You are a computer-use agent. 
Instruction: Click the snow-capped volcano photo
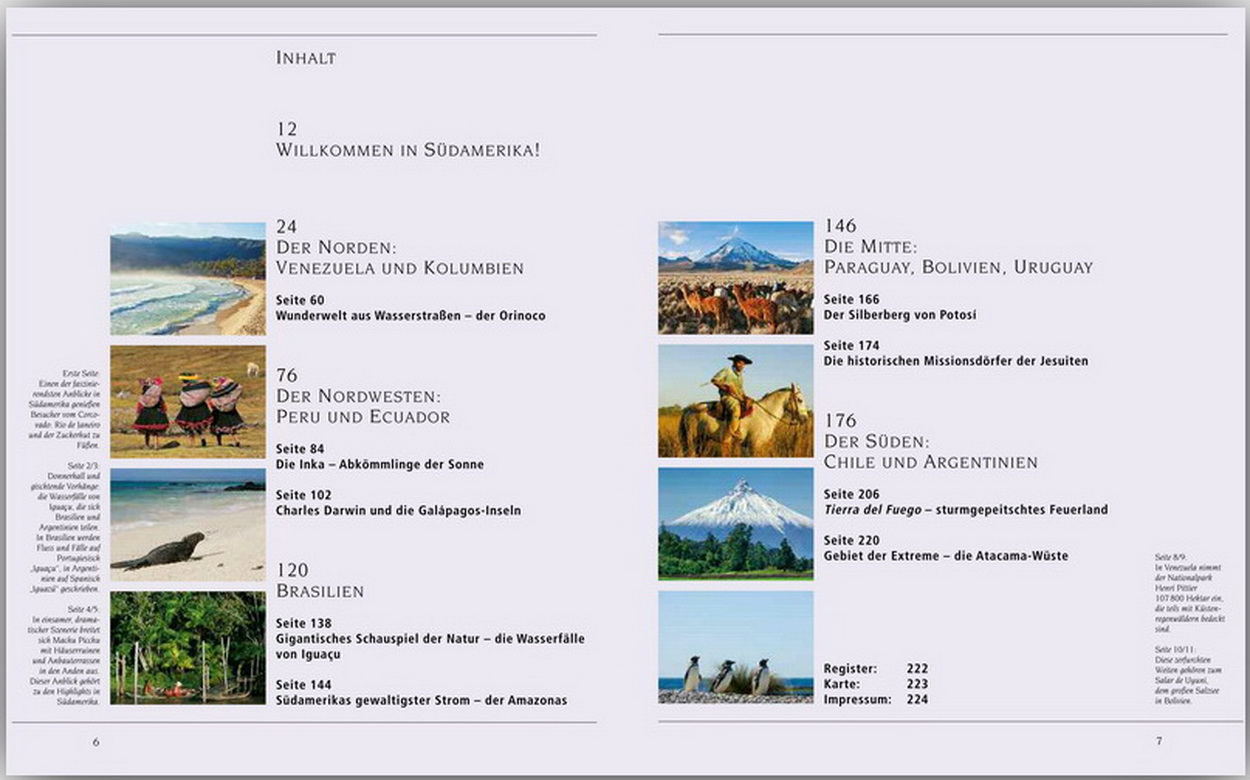point(735,524)
